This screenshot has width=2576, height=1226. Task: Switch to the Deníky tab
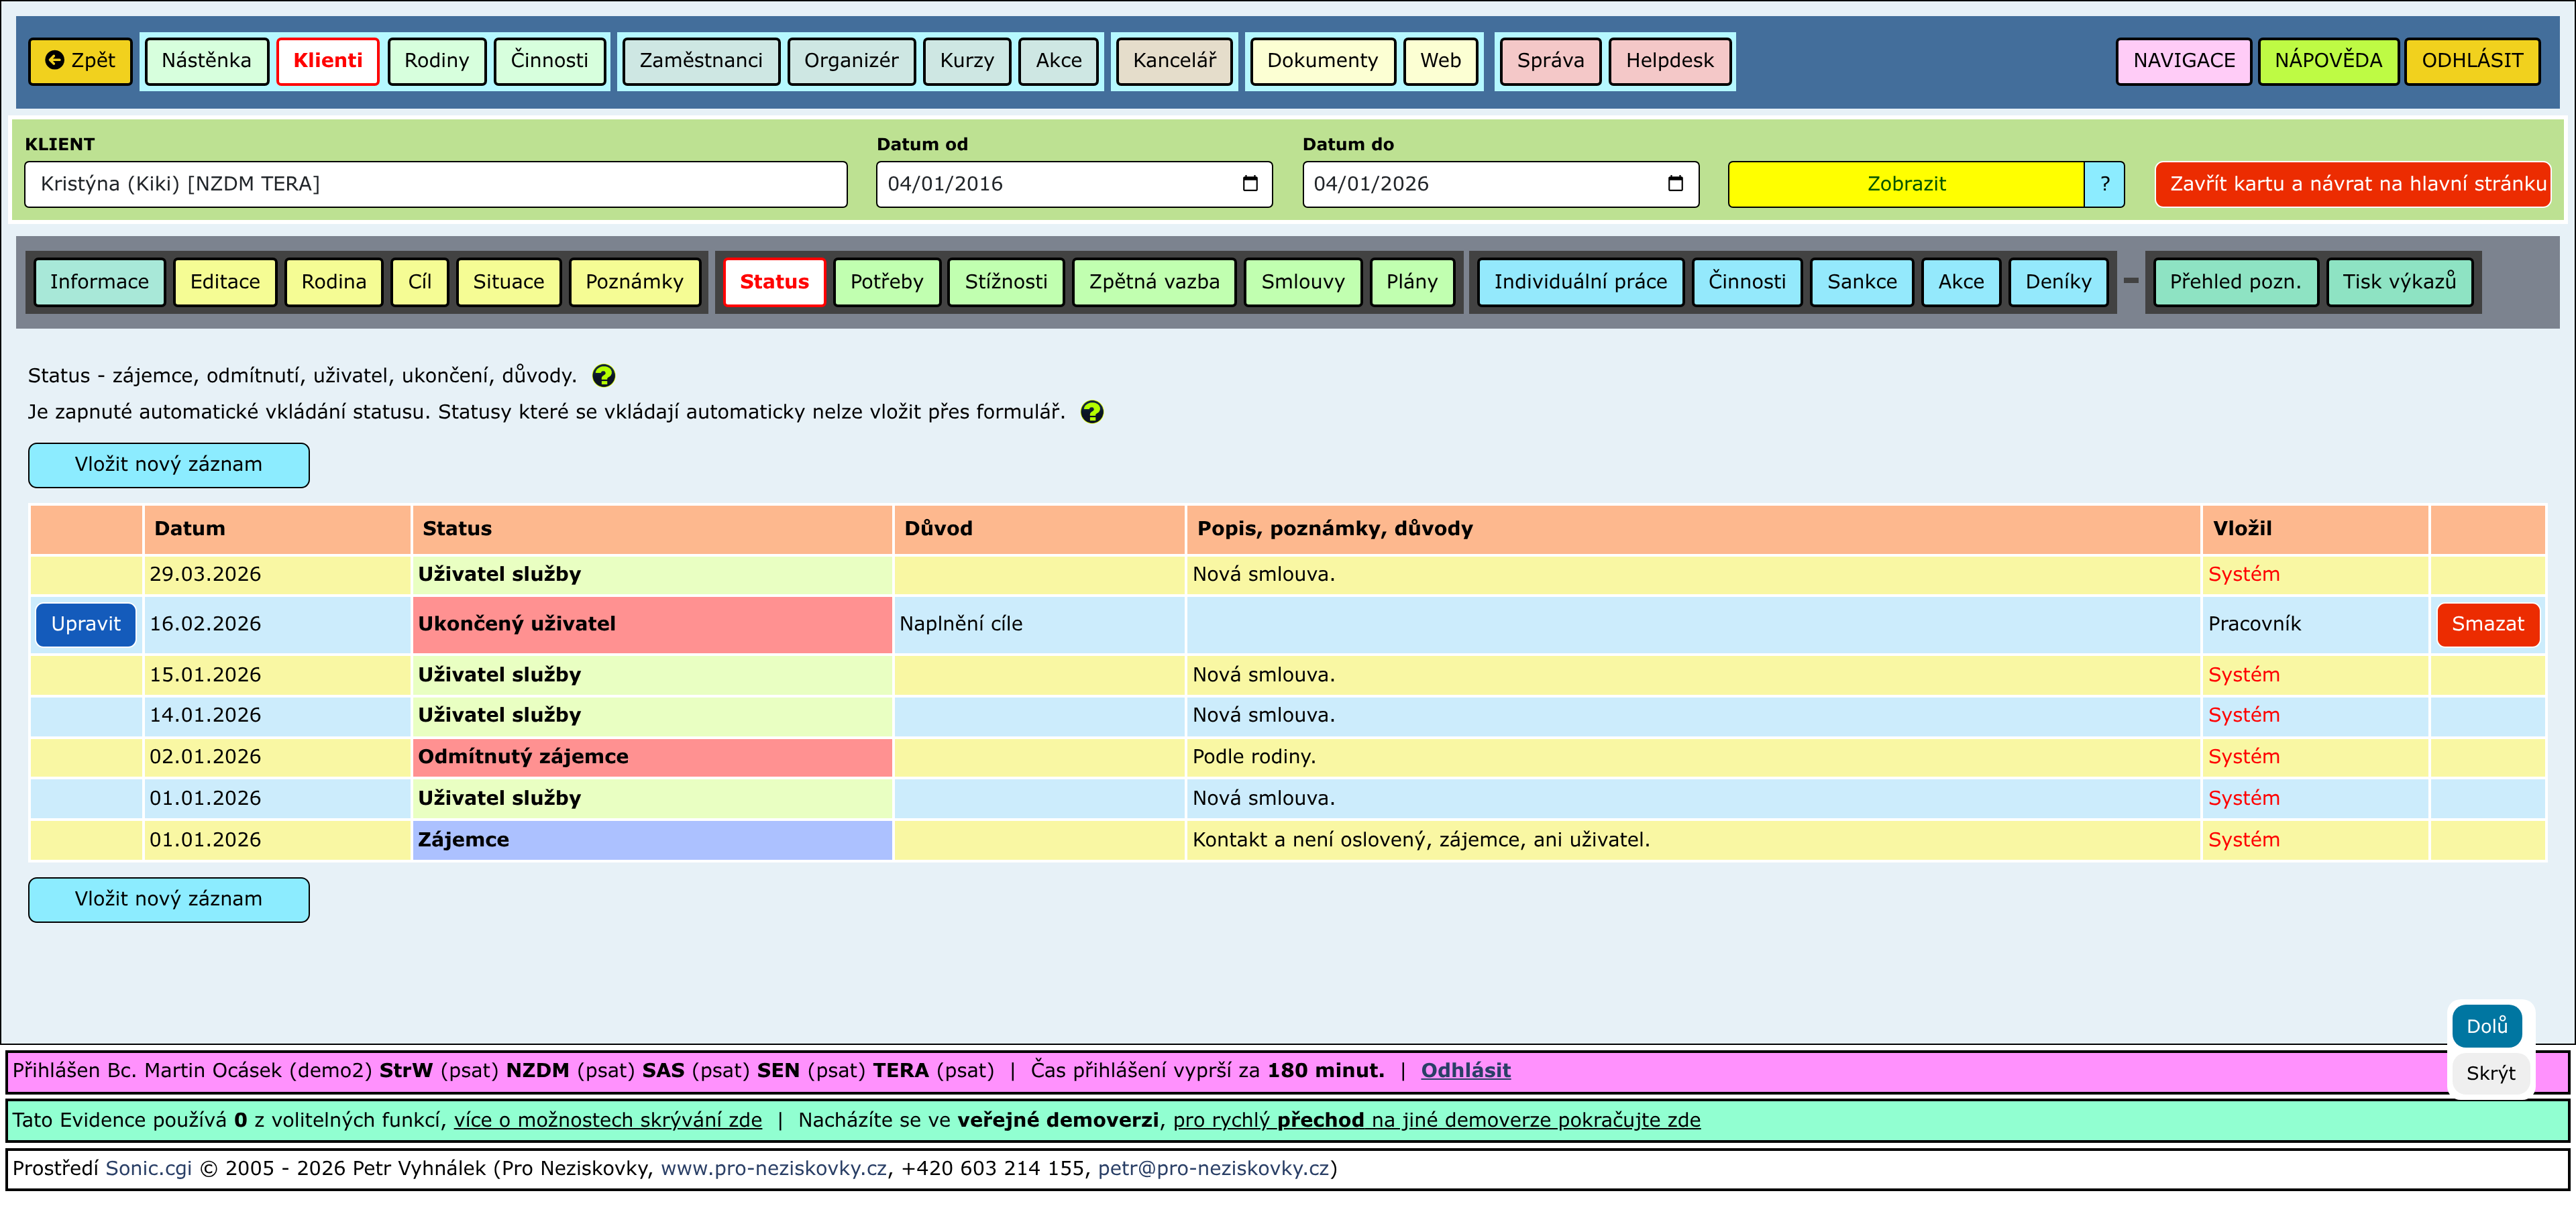[2059, 282]
